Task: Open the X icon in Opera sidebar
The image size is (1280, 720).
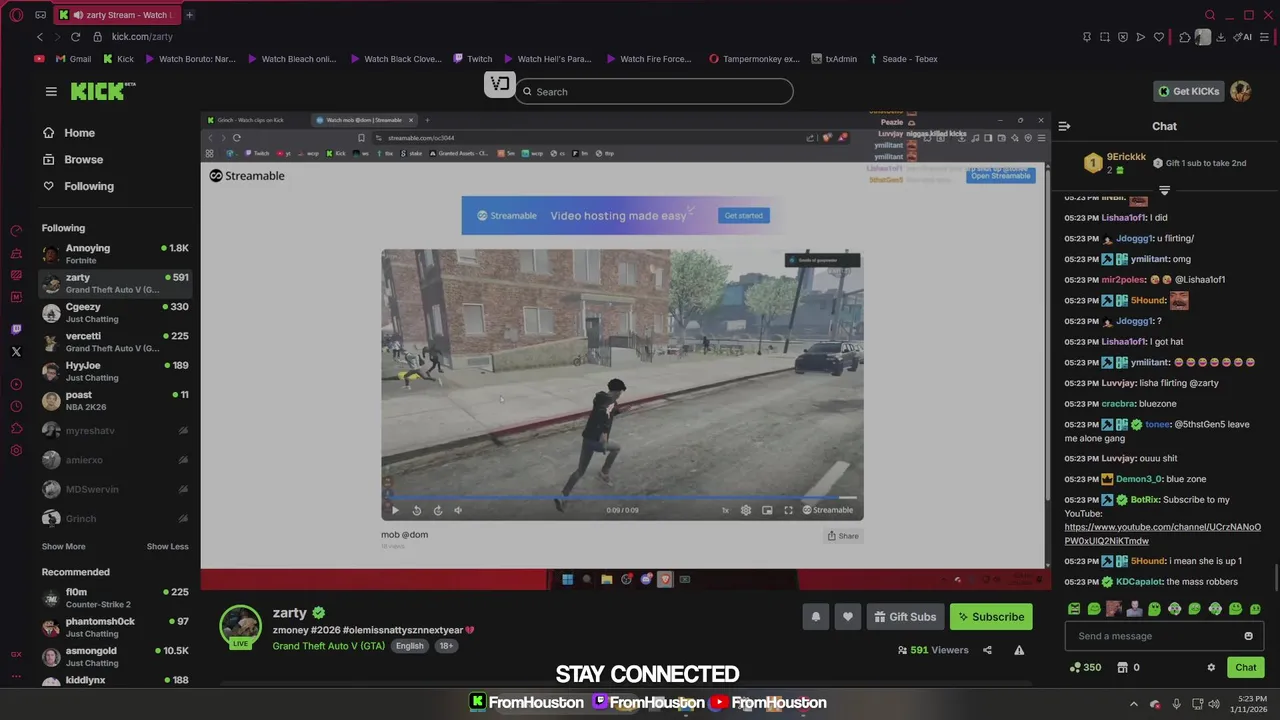Action: [16, 352]
